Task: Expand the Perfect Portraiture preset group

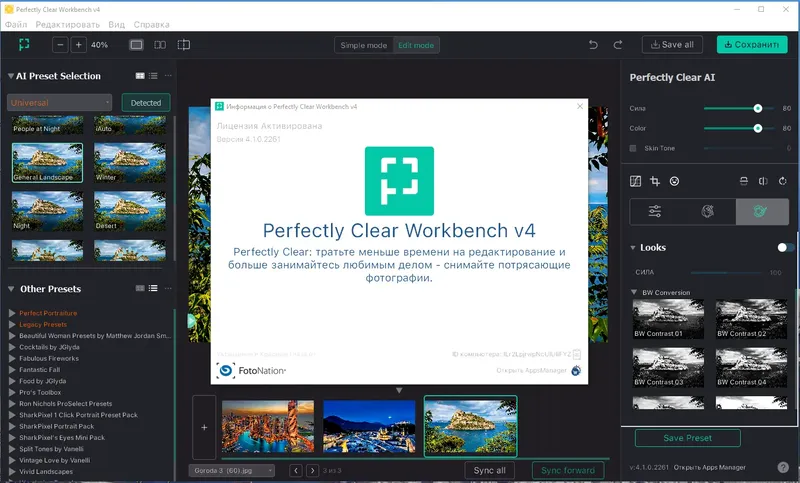Action: (x=12, y=313)
